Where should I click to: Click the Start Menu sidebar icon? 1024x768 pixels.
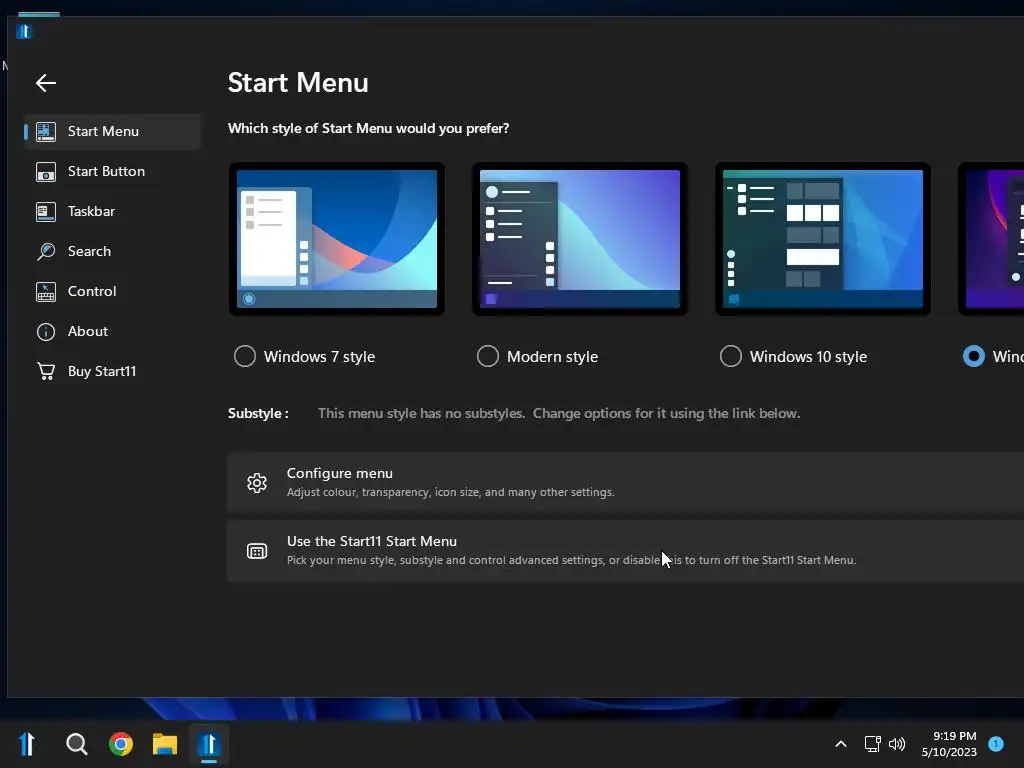46,131
